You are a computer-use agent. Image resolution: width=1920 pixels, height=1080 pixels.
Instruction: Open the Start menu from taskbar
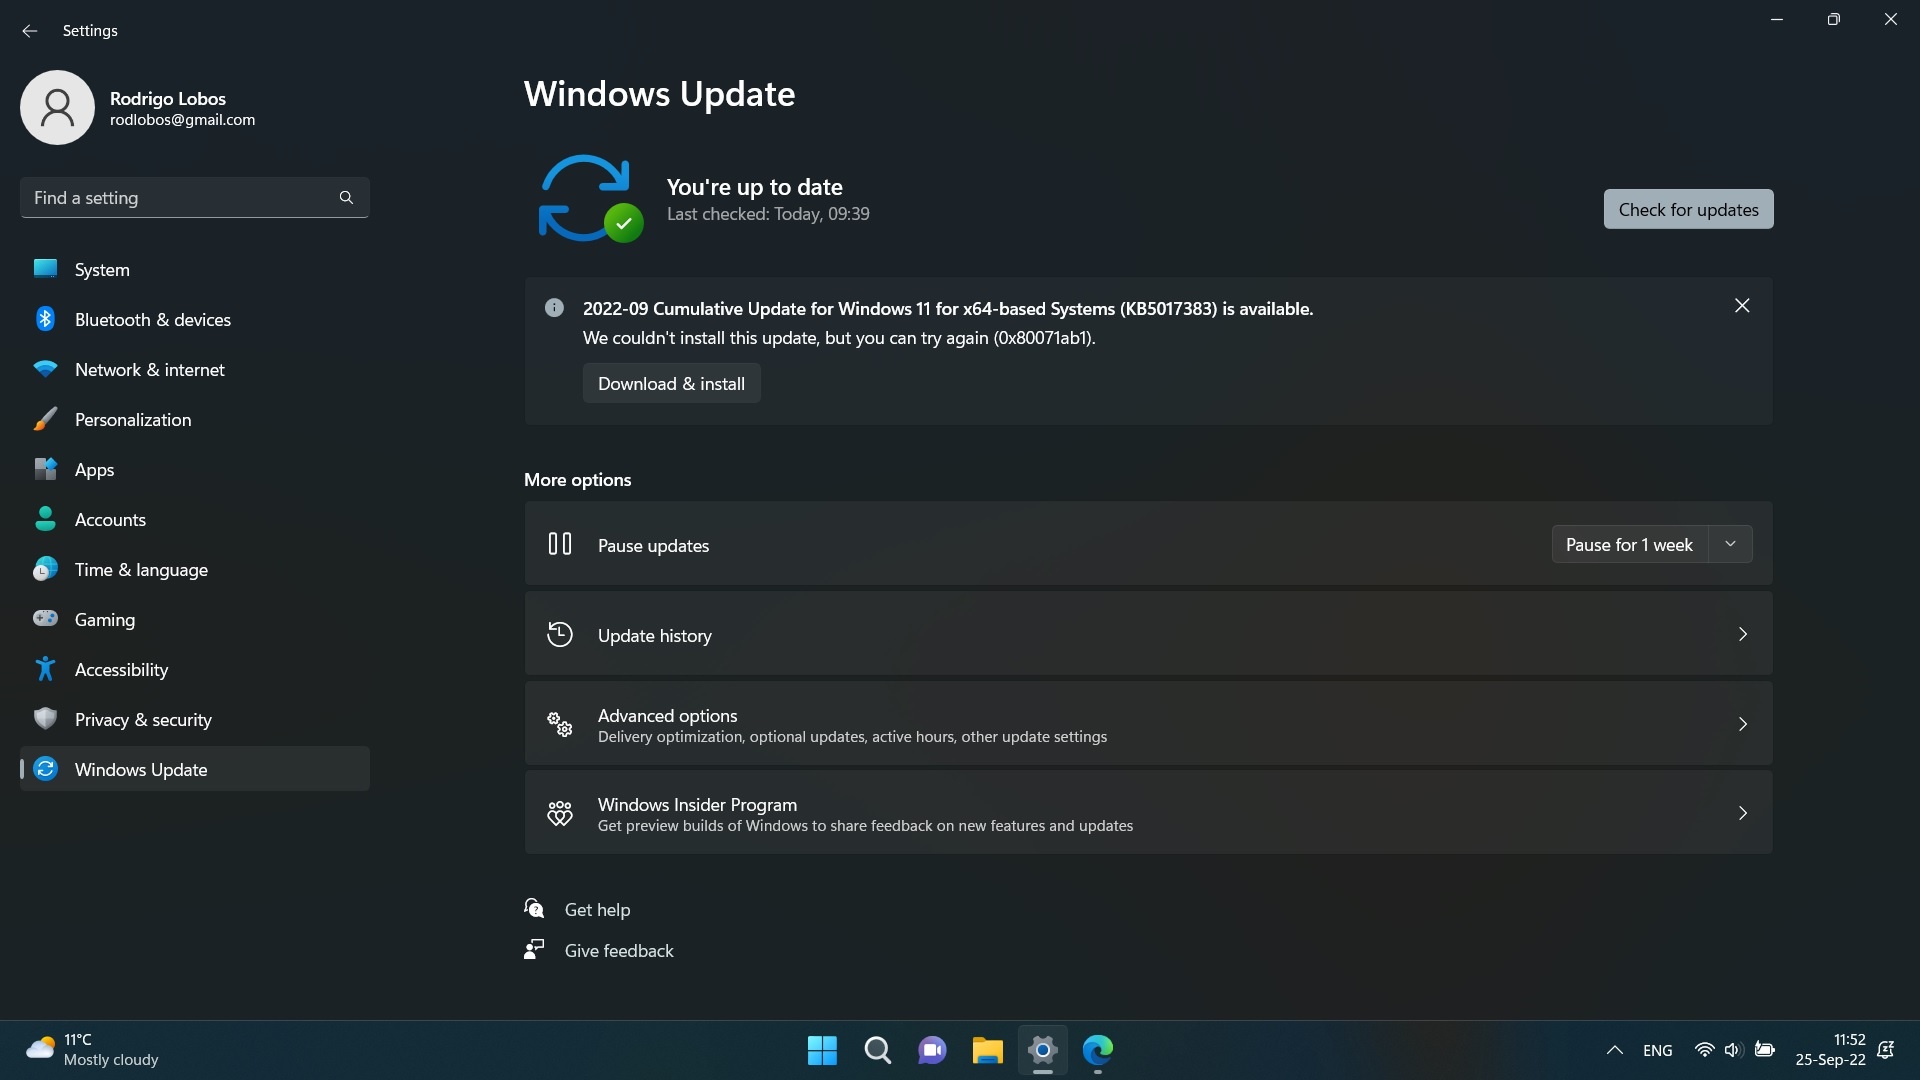pos(822,1050)
